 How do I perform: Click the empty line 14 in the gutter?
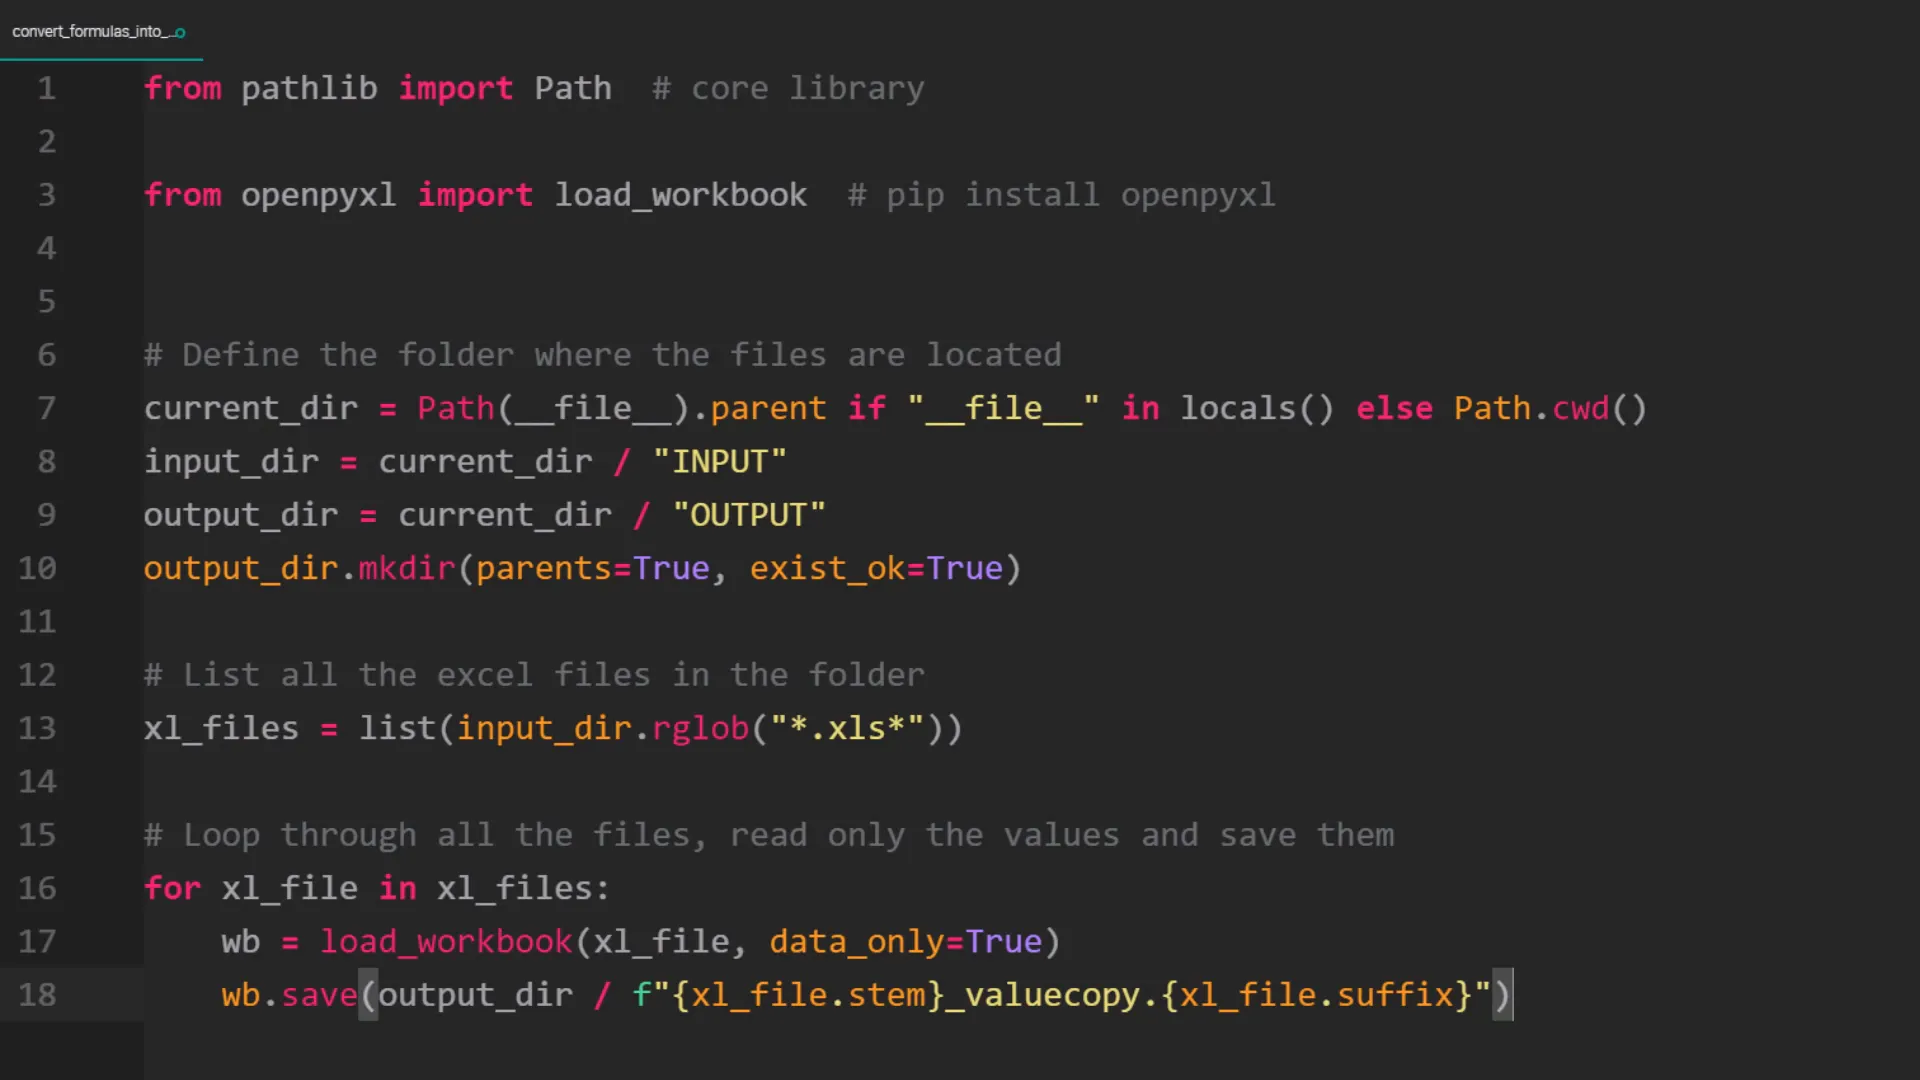click(37, 781)
